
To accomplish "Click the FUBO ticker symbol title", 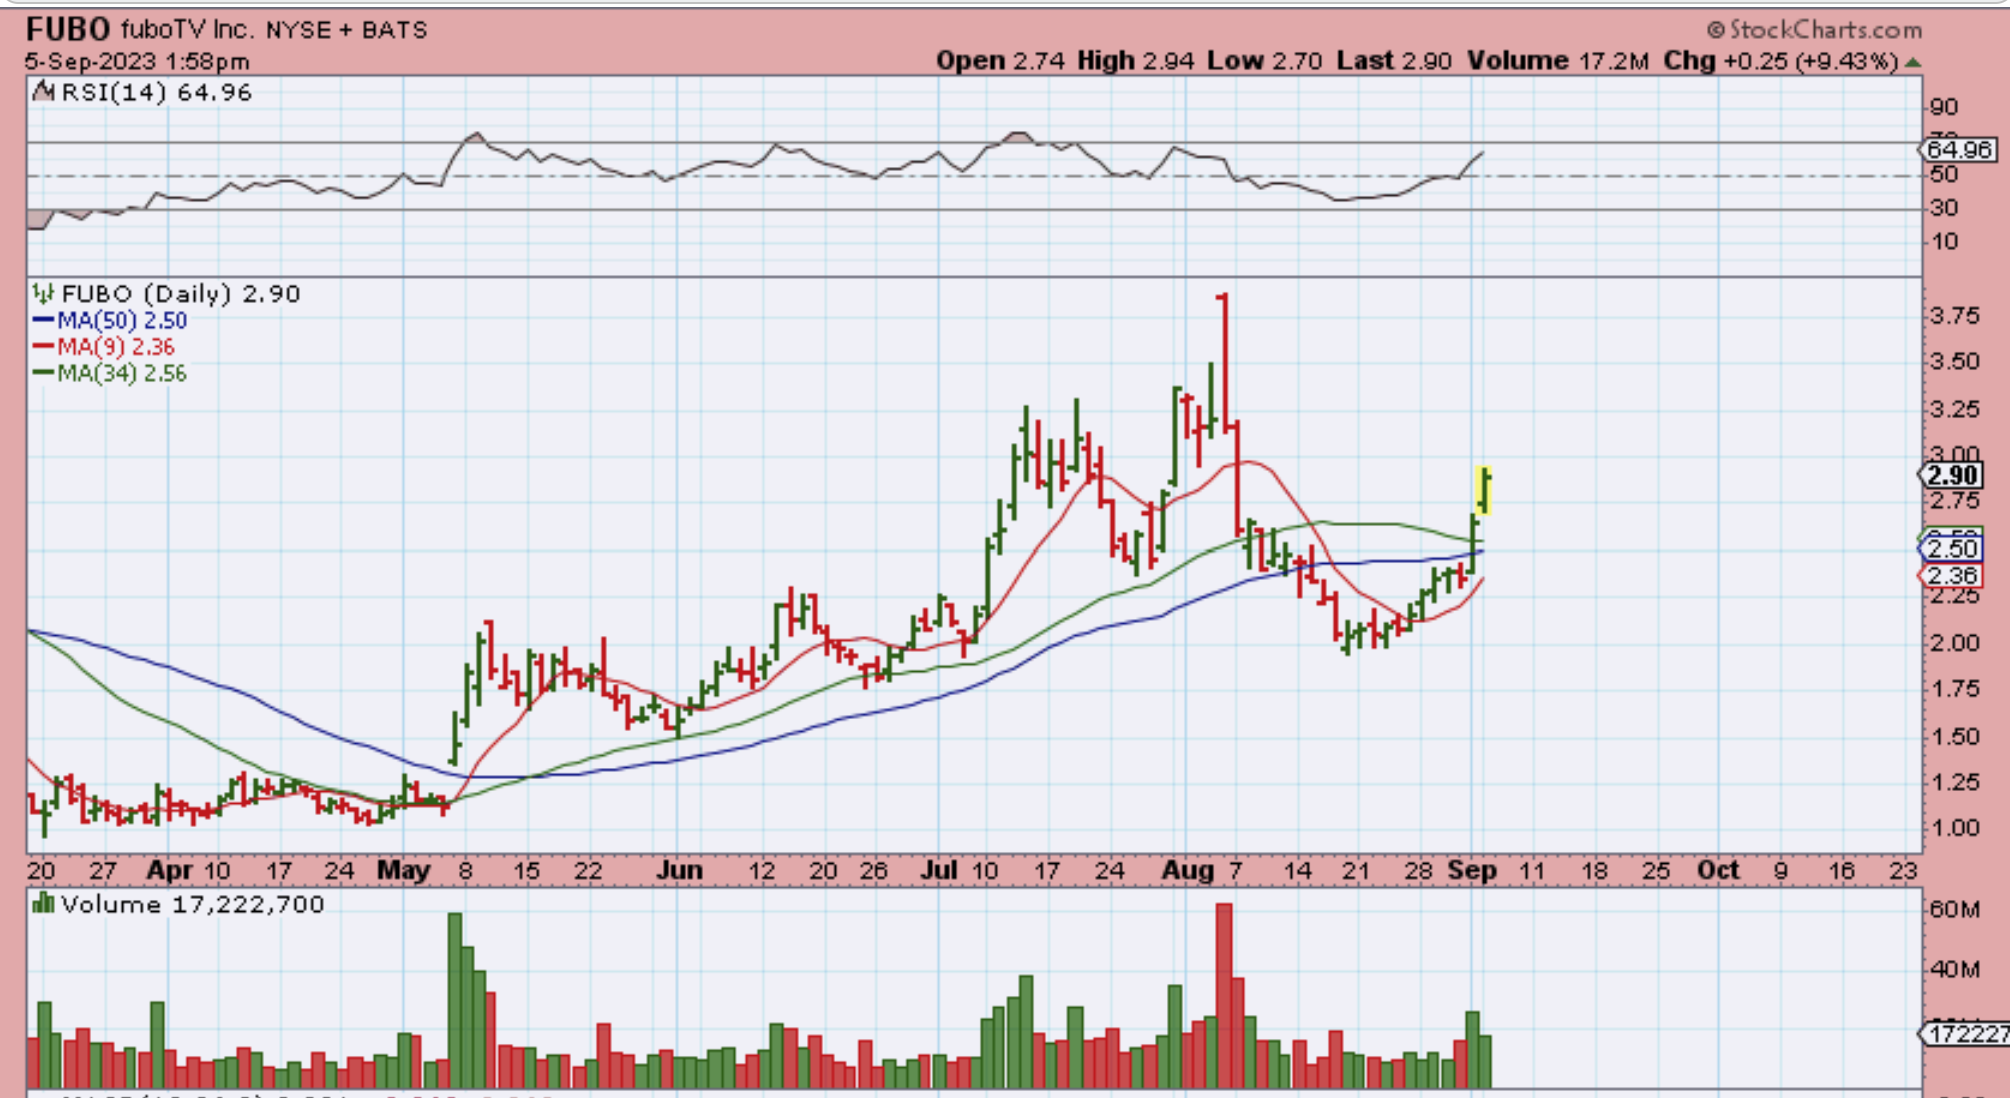I will pyautogui.click(x=68, y=29).
